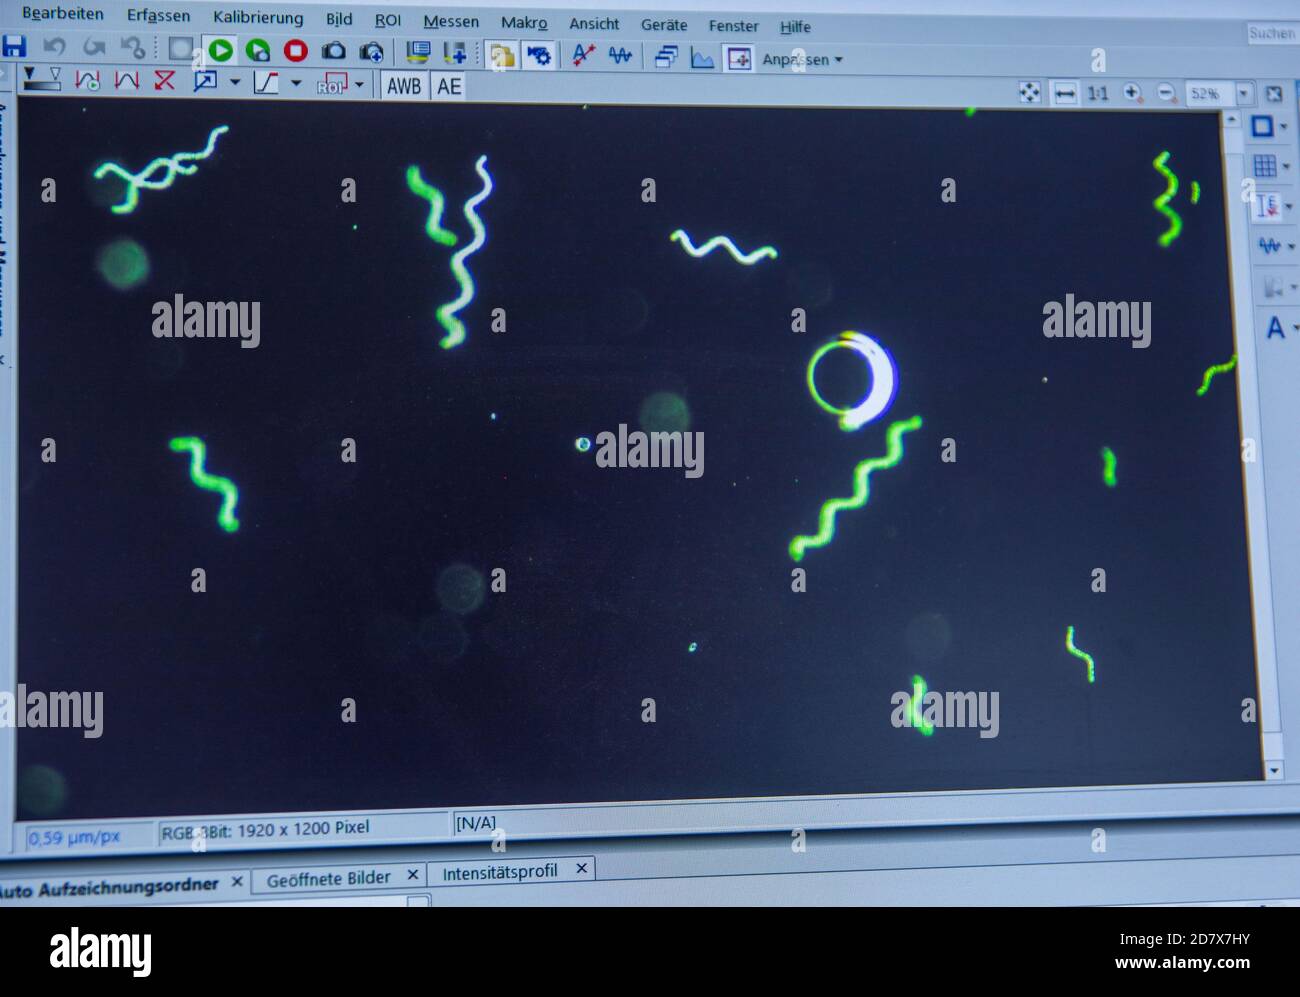Click the blue A with red arrow icon
Viewport: 1300px width, 997px height.
pos(583,55)
